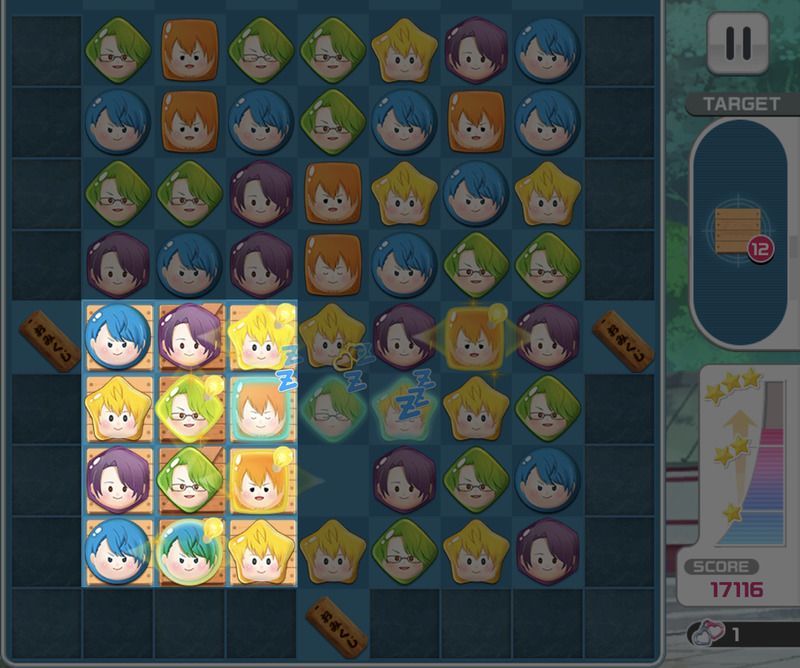Tap the TARGET label
The image size is (800, 668).
(741, 104)
